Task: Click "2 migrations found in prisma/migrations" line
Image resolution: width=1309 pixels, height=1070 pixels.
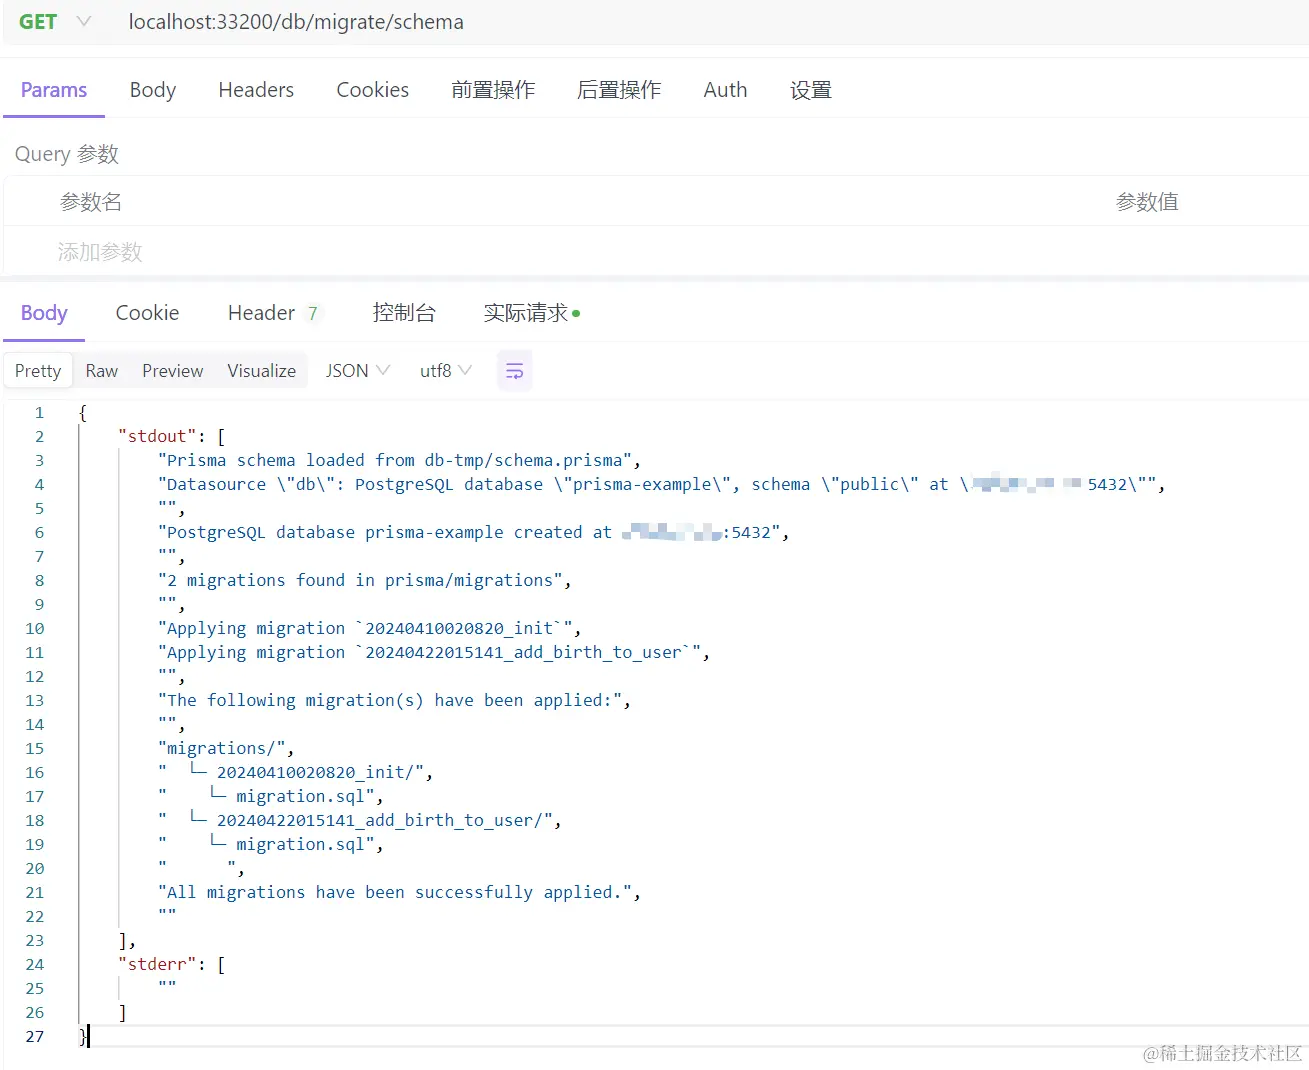Action: pyautogui.click(x=365, y=581)
